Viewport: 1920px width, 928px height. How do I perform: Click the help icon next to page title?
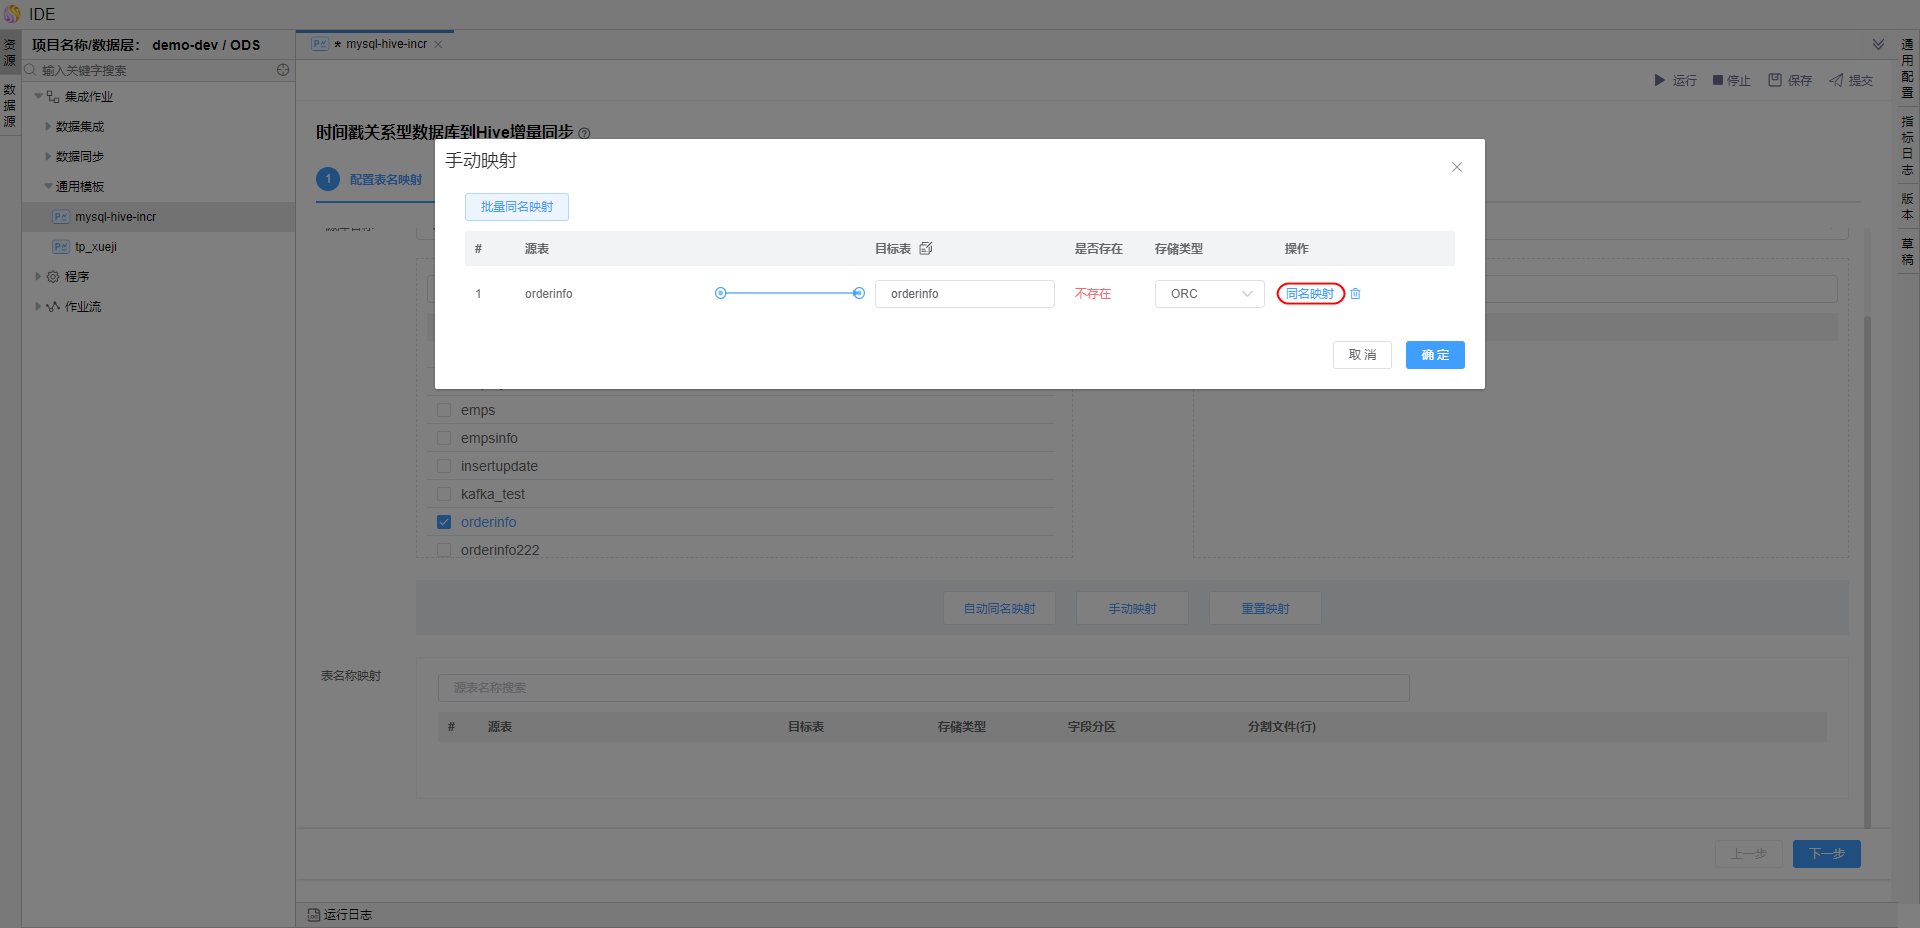tap(585, 133)
